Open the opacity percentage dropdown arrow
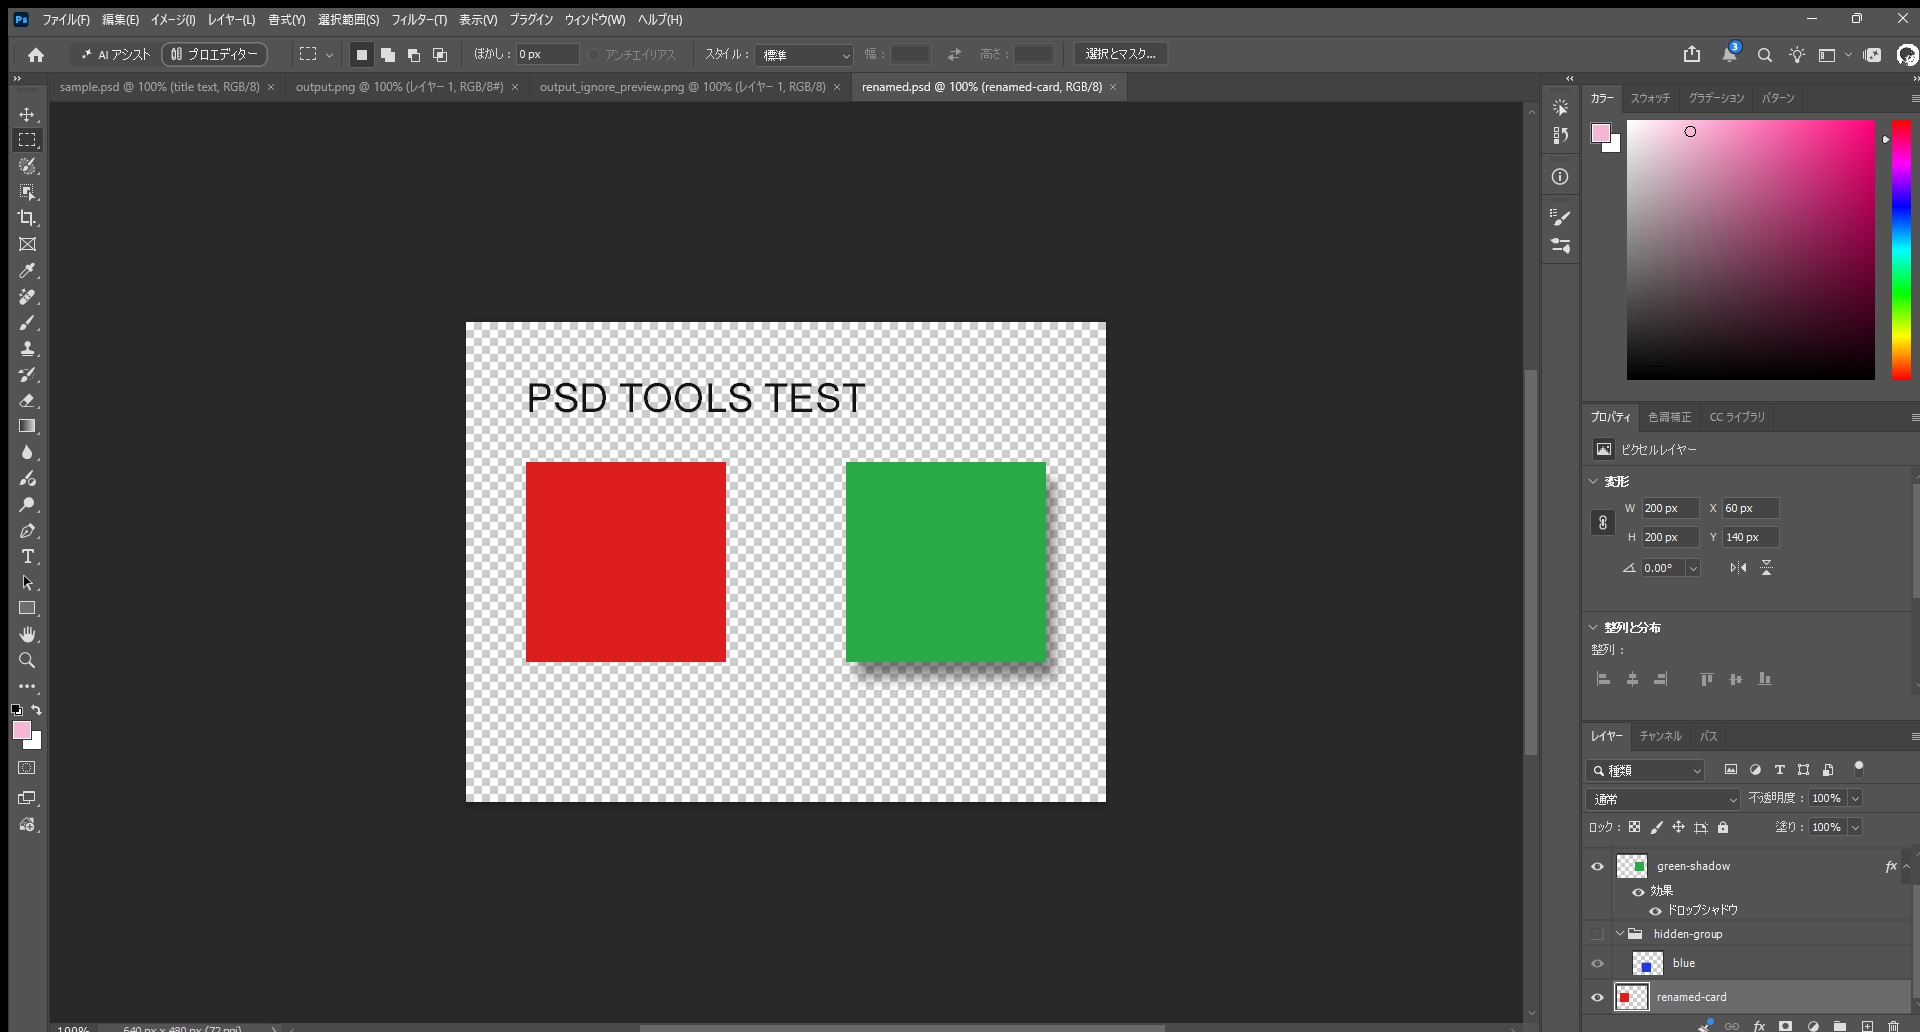 pyautogui.click(x=1855, y=798)
